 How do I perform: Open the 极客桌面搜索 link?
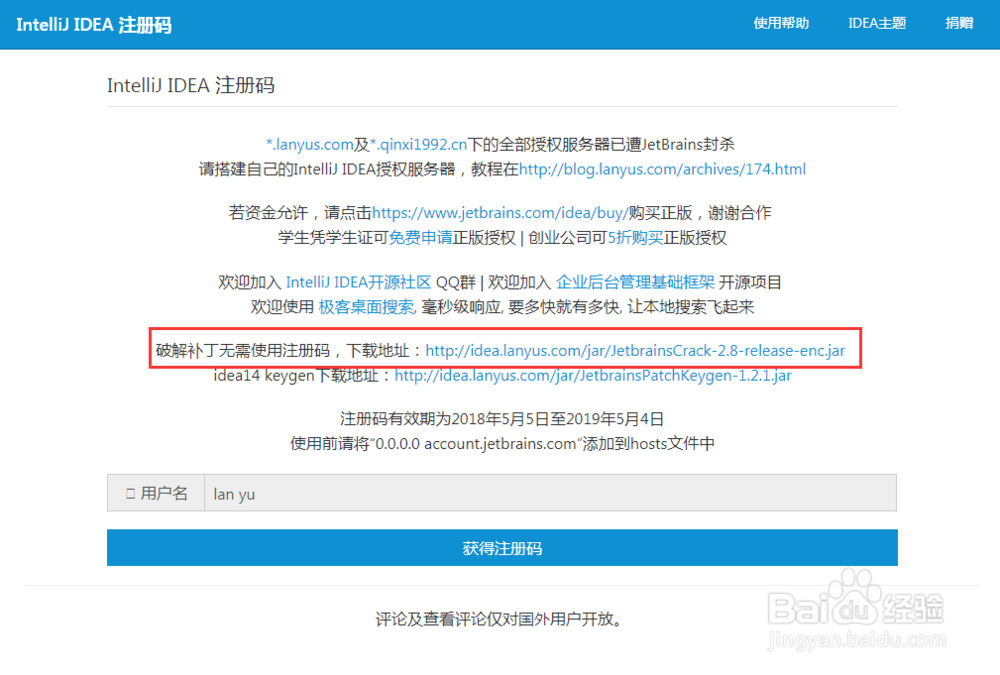click(x=367, y=307)
